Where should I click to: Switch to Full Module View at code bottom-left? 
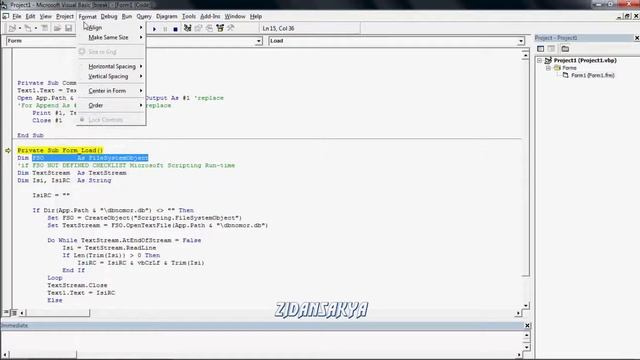(14, 313)
